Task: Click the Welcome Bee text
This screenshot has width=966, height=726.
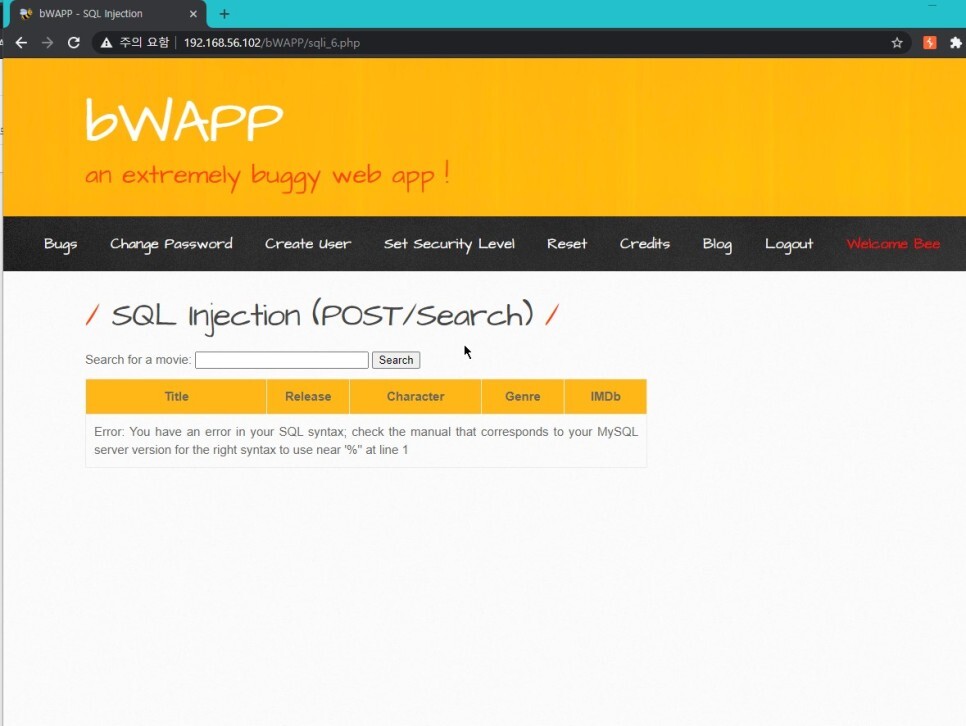Action: click(893, 244)
